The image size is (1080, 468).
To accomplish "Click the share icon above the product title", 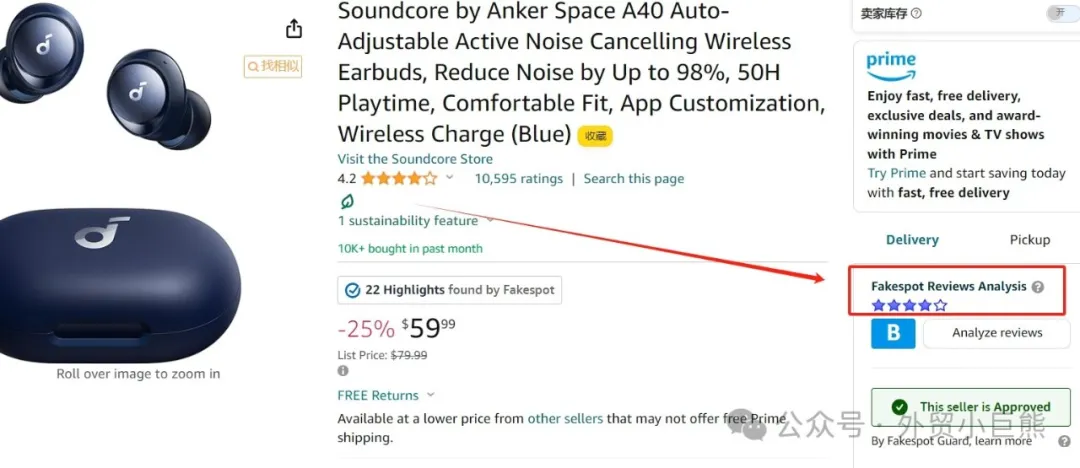I will [293, 28].
